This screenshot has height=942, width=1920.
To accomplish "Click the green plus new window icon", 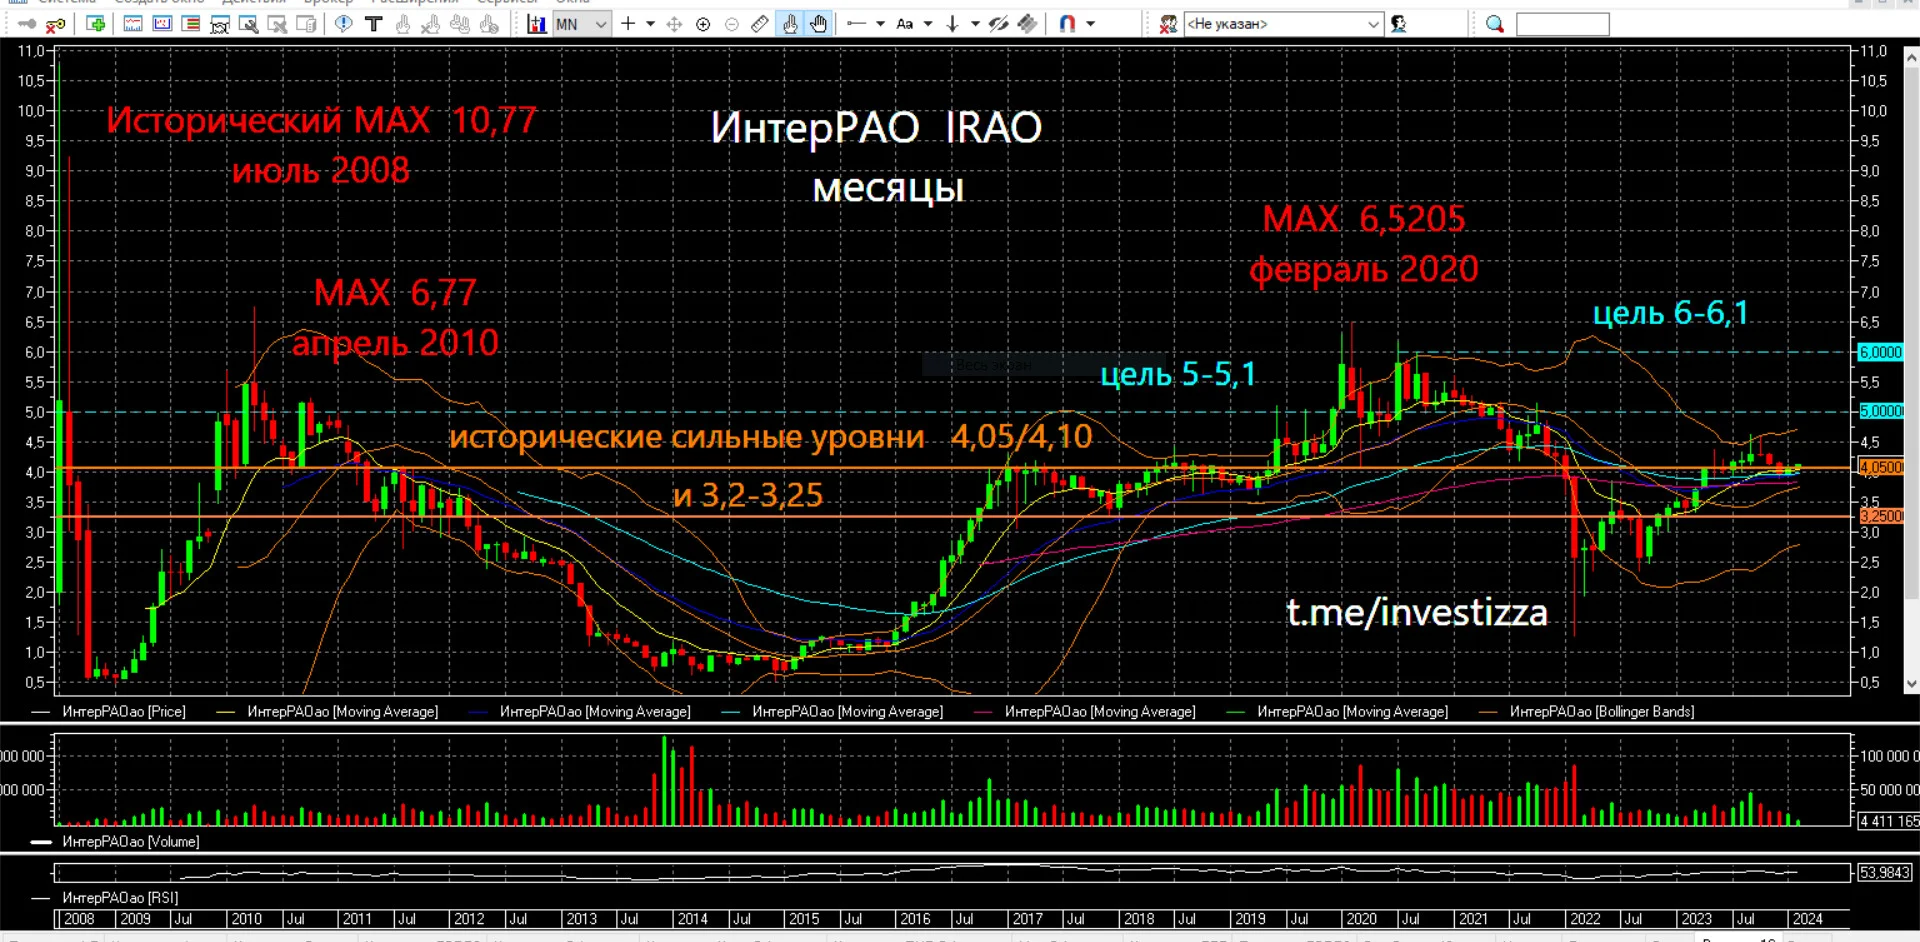I will pos(96,24).
